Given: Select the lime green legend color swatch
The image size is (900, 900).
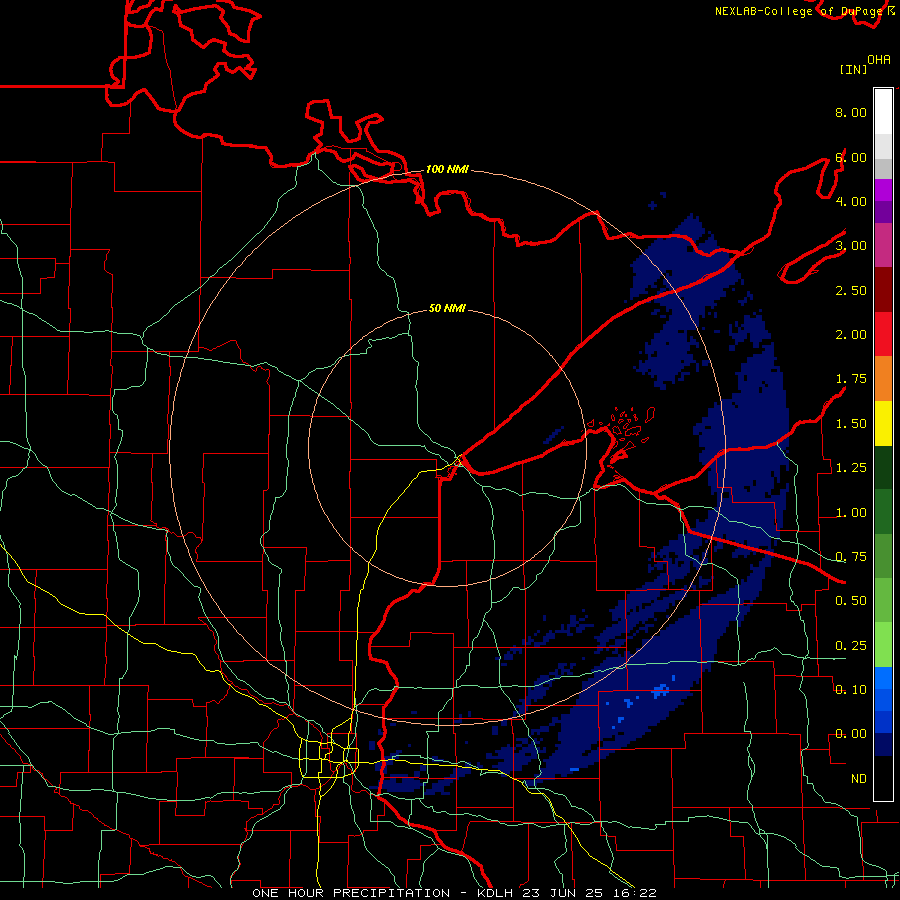Looking at the screenshot, I should [x=883, y=645].
